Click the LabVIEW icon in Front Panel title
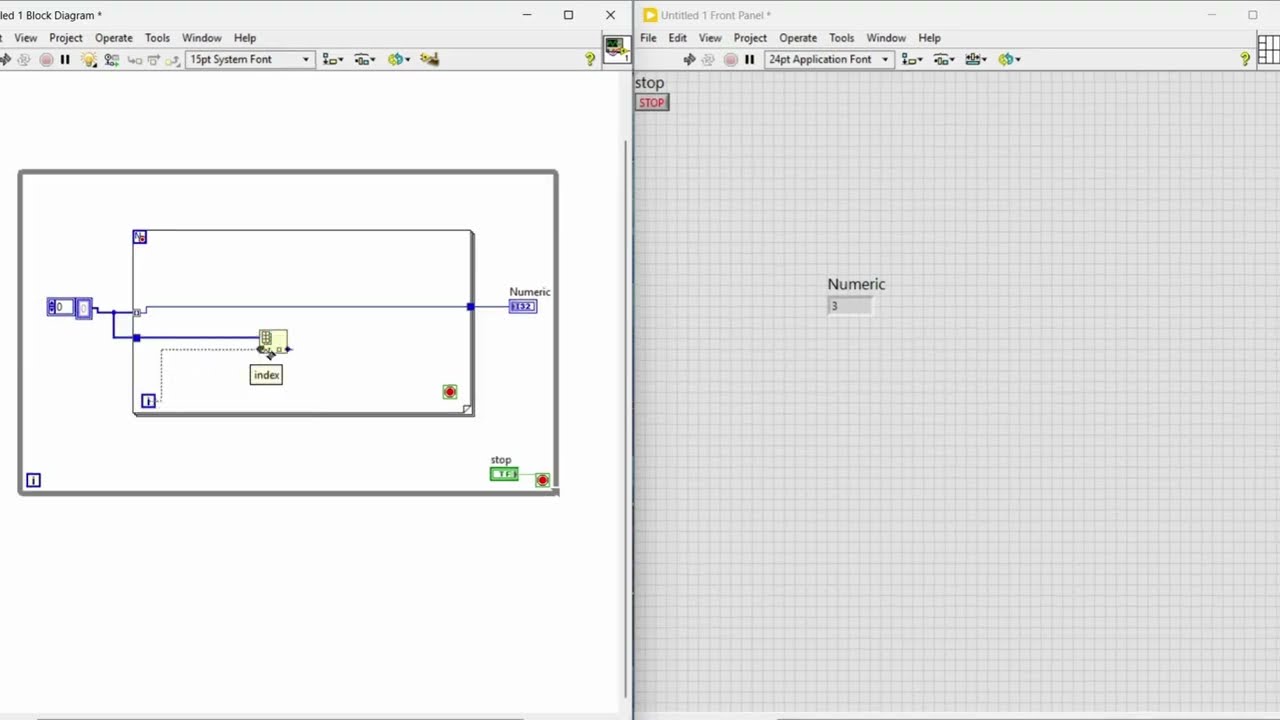The height and width of the screenshot is (720, 1280). [x=650, y=15]
